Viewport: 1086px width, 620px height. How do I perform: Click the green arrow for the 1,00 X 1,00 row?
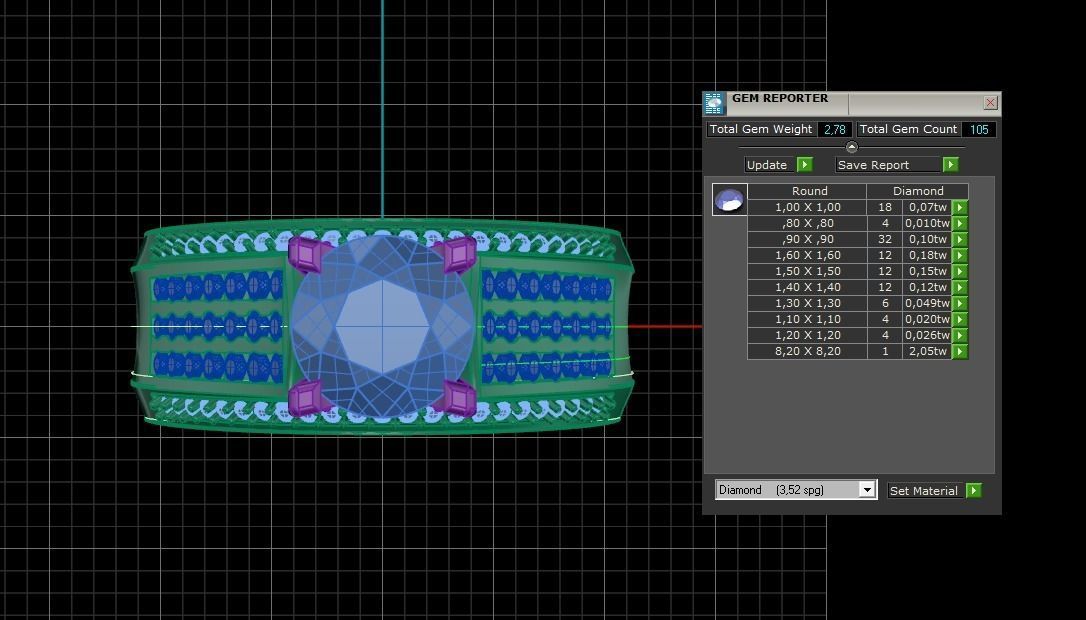[x=960, y=207]
